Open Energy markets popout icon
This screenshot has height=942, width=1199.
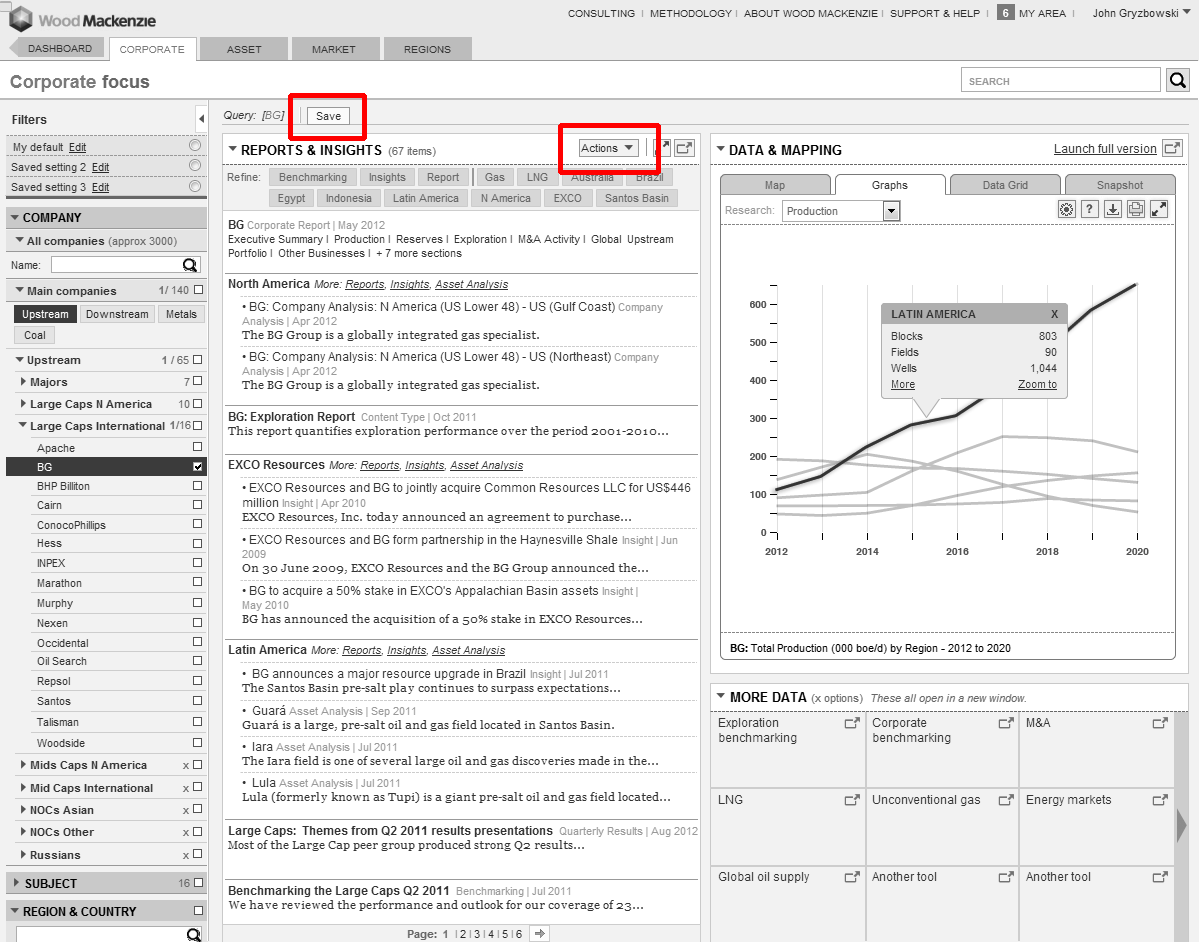1160,800
